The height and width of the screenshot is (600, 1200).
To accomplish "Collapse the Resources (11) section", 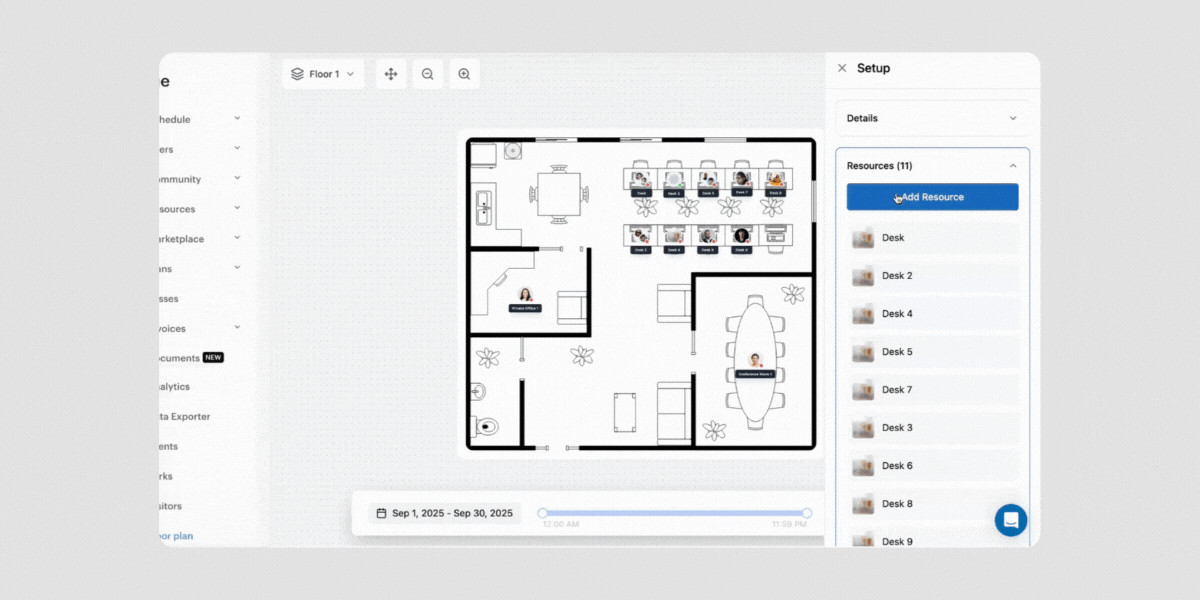I will (x=1012, y=165).
